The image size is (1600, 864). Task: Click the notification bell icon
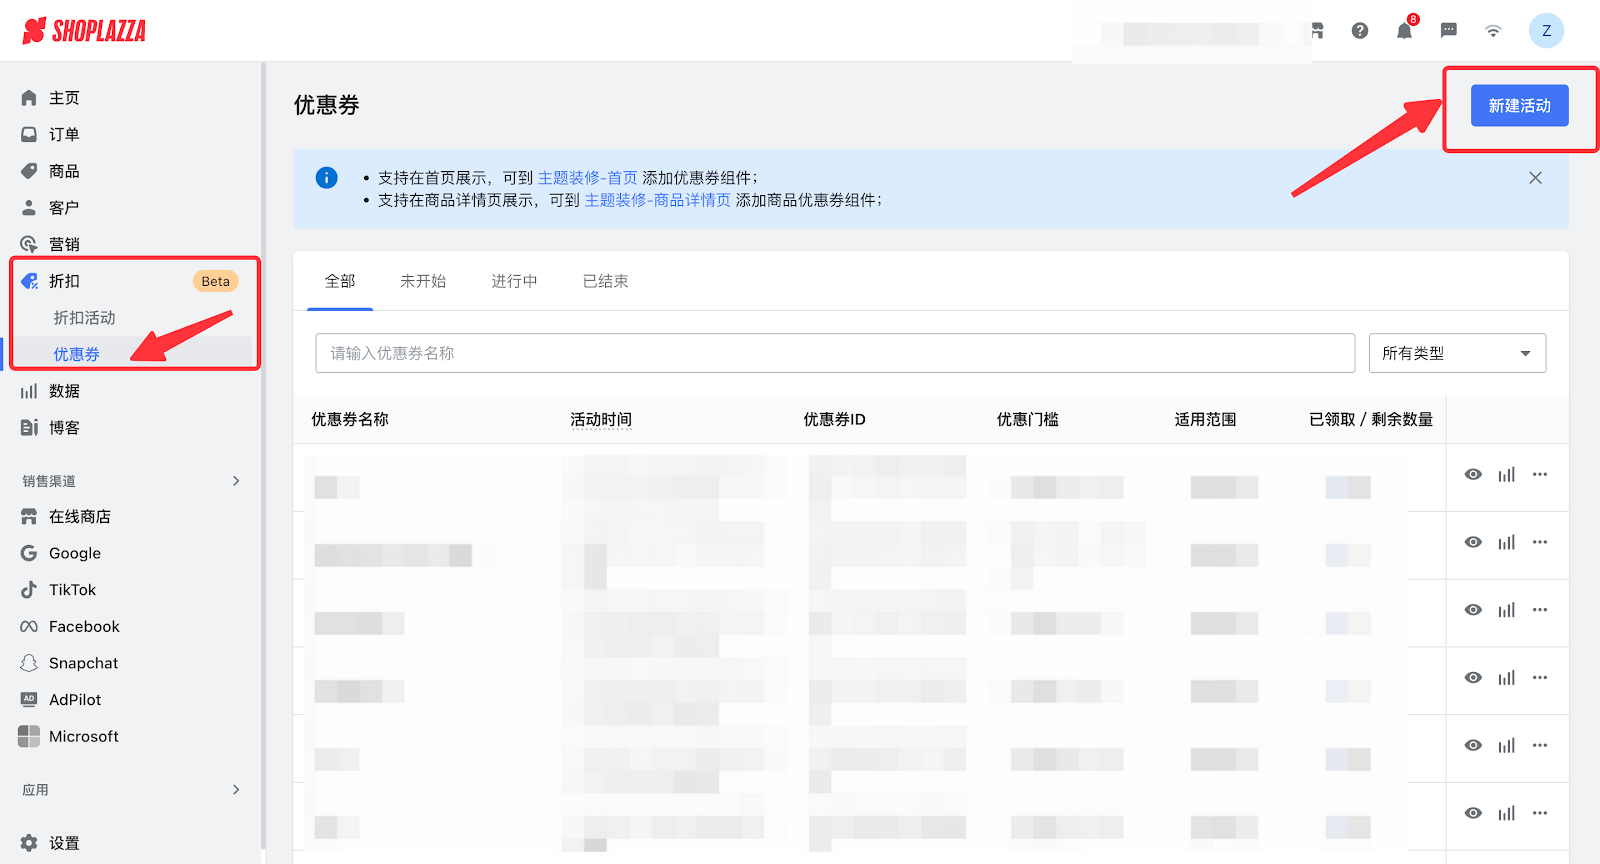[x=1404, y=31]
